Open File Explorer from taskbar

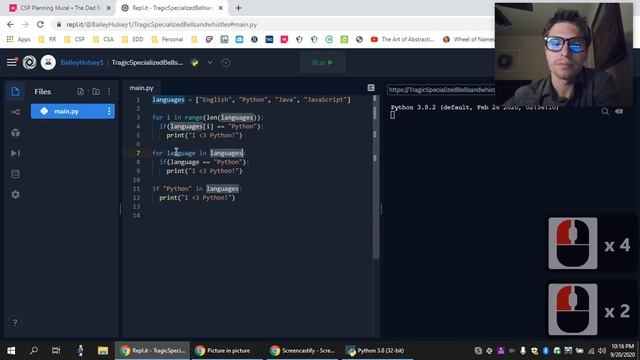click(x=102, y=351)
